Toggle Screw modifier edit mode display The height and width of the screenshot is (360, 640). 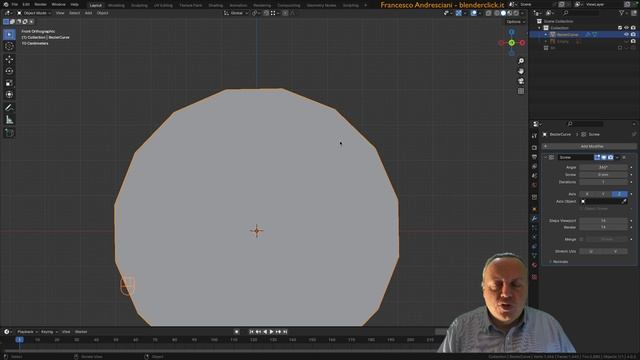(x=597, y=158)
